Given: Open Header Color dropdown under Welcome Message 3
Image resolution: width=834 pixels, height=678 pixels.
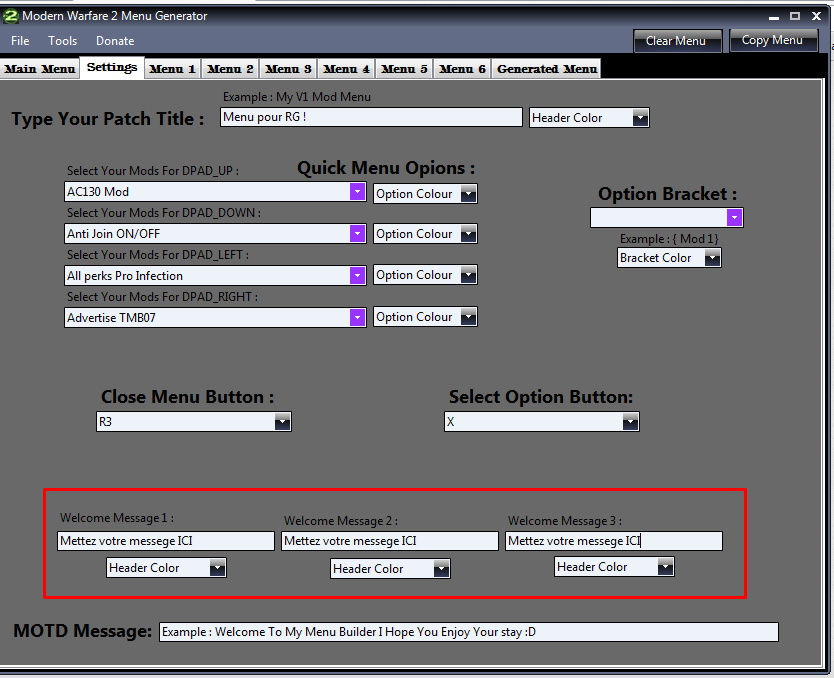Looking at the screenshot, I should pyautogui.click(x=614, y=567).
